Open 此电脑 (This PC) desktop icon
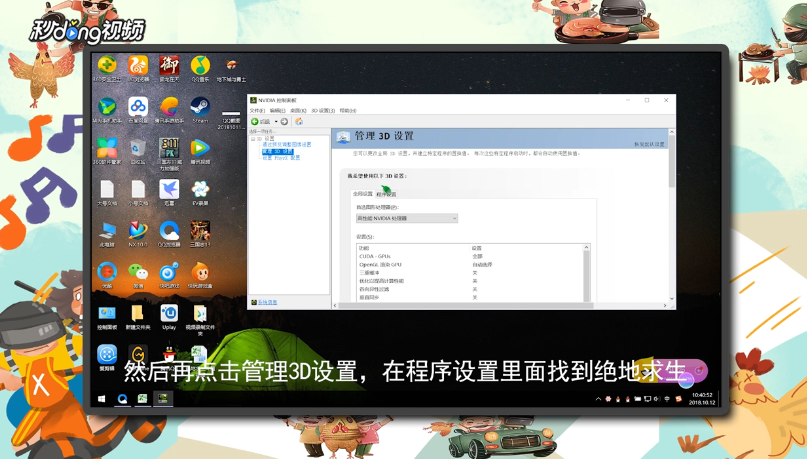The image size is (807, 459). [107, 234]
